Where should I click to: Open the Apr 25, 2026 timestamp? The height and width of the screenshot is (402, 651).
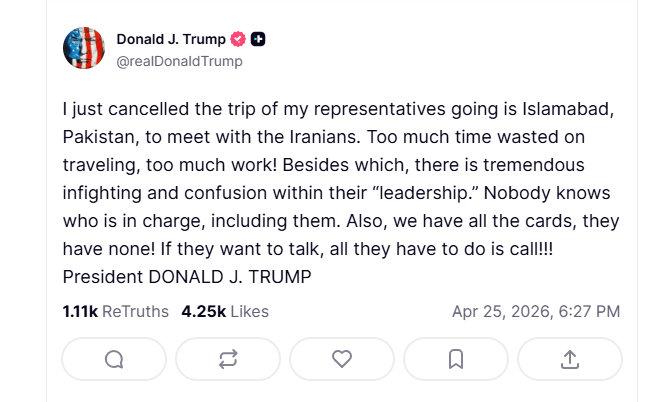point(535,311)
